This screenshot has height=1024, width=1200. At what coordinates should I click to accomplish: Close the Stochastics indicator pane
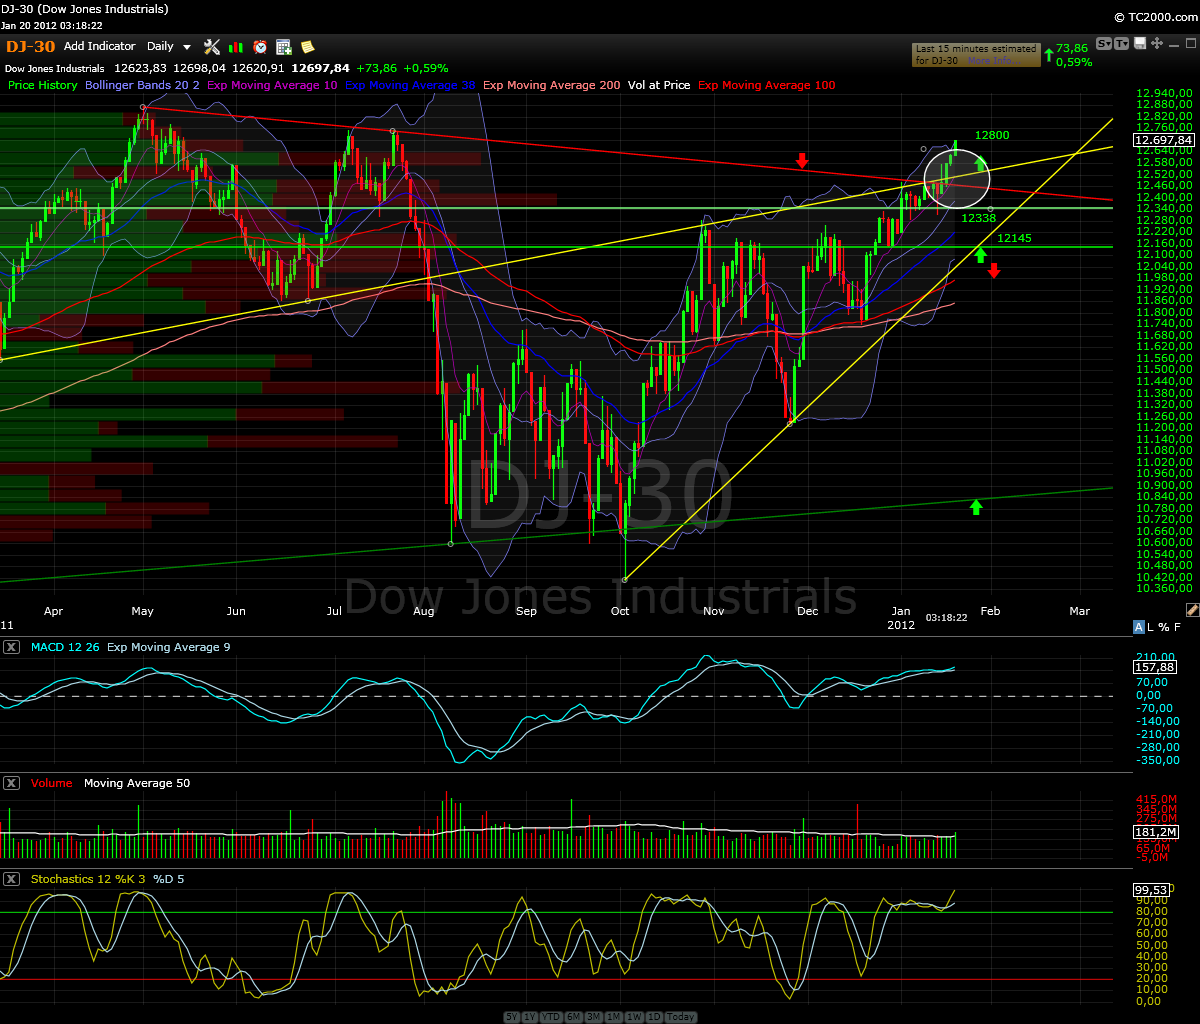tap(11, 879)
